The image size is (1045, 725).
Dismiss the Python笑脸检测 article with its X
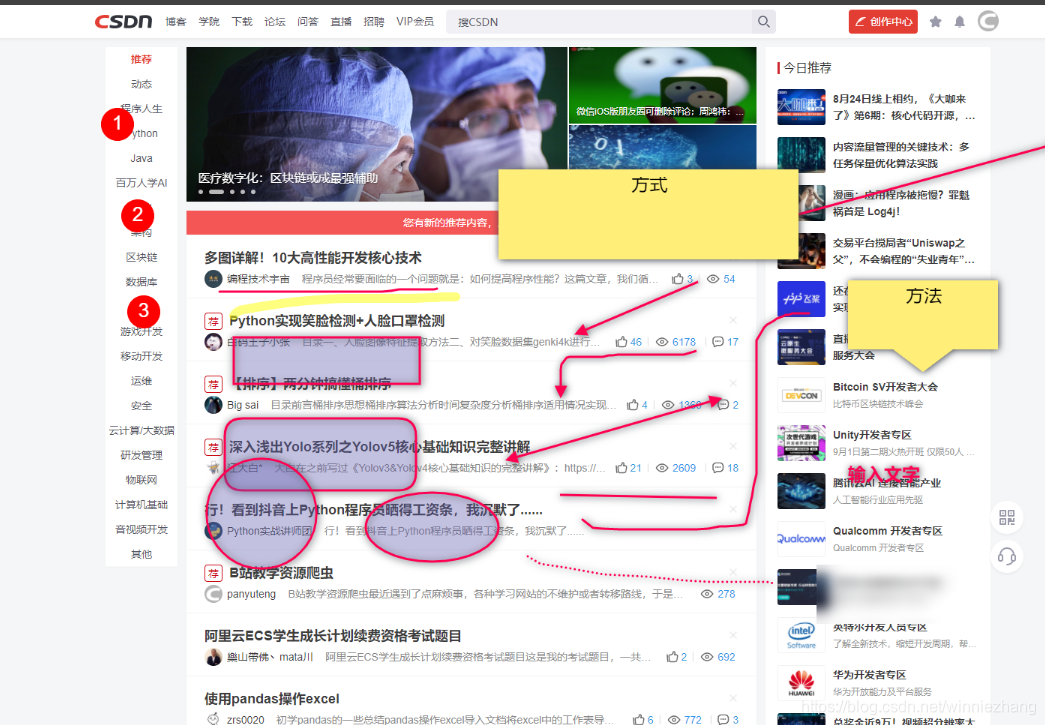(x=733, y=321)
